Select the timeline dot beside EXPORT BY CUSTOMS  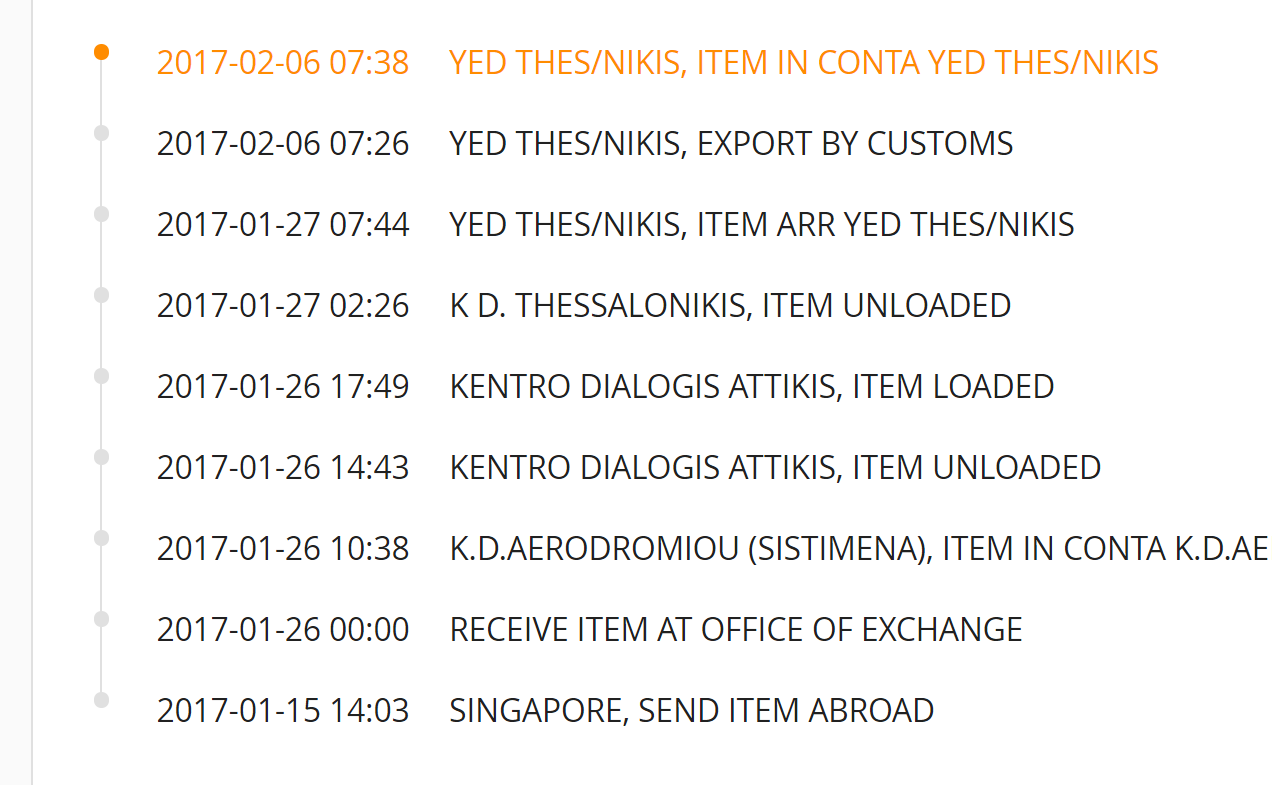[x=101, y=133]
